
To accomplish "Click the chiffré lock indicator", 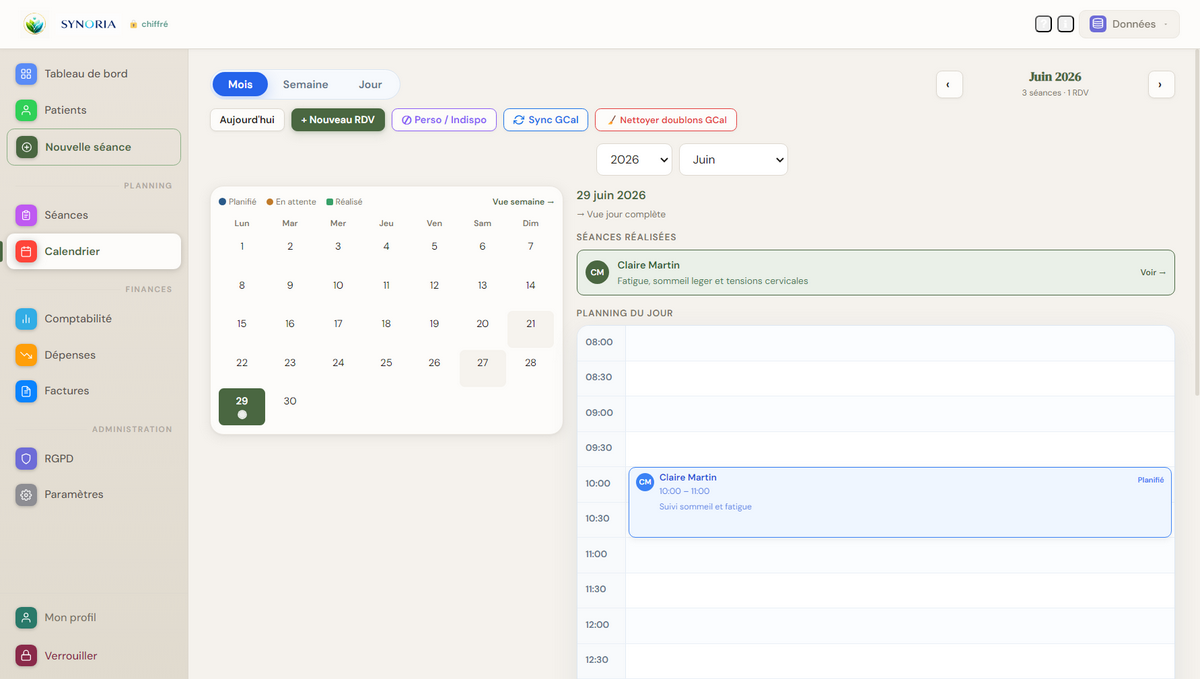I will point(148,24).
